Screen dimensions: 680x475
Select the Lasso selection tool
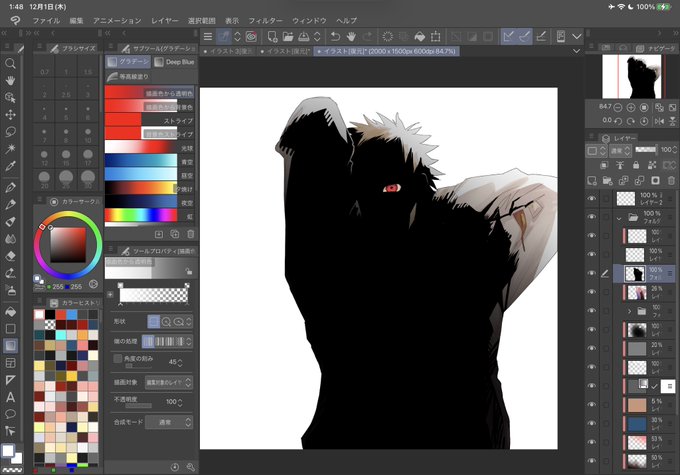coord(10,132)
